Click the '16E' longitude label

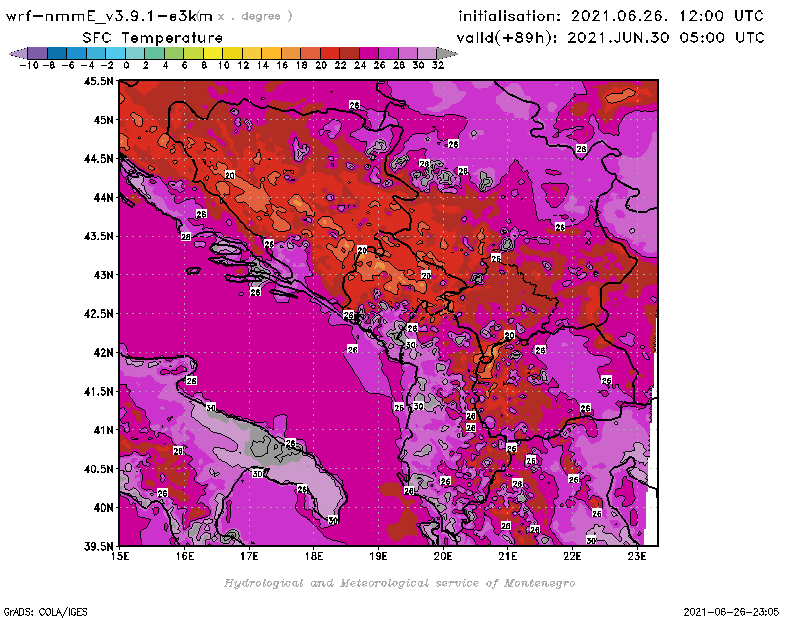185,556
